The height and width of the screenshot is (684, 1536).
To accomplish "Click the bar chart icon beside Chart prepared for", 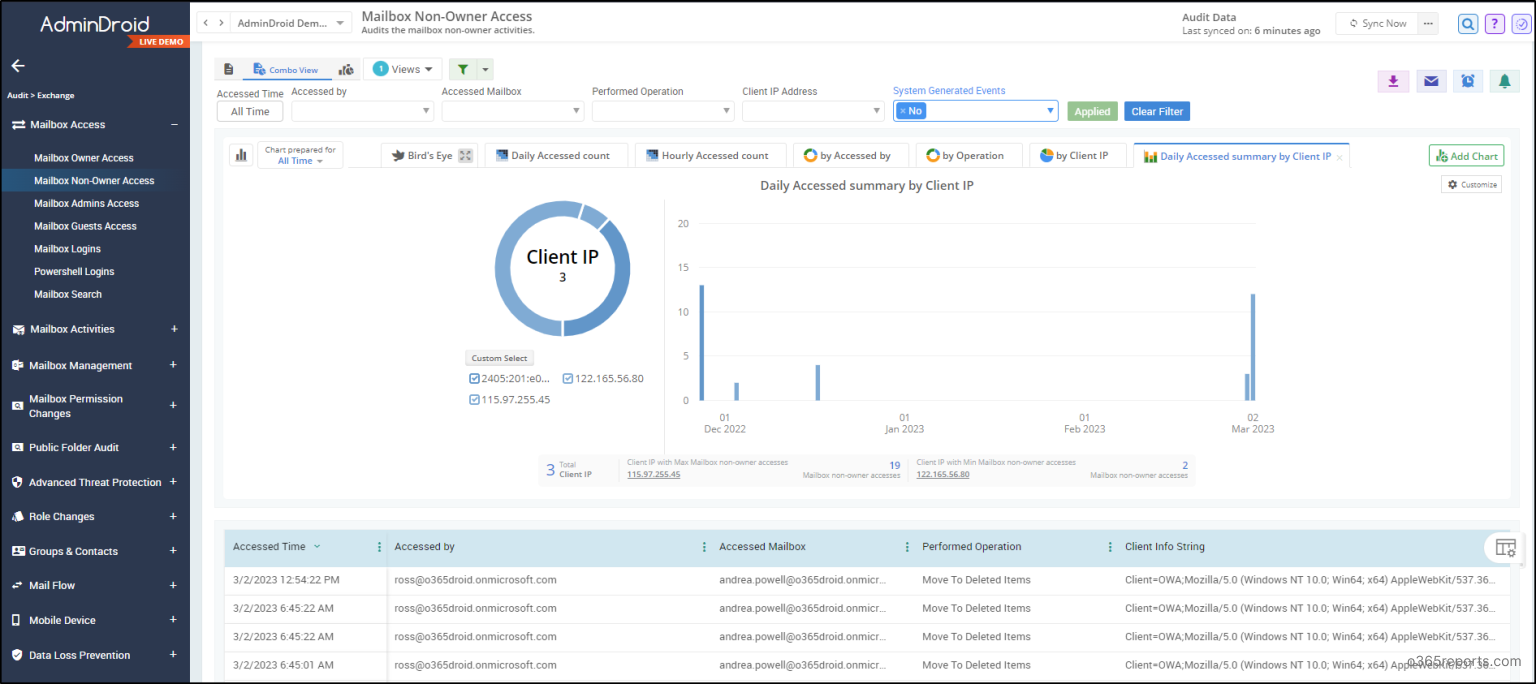I will coord(241,155).
